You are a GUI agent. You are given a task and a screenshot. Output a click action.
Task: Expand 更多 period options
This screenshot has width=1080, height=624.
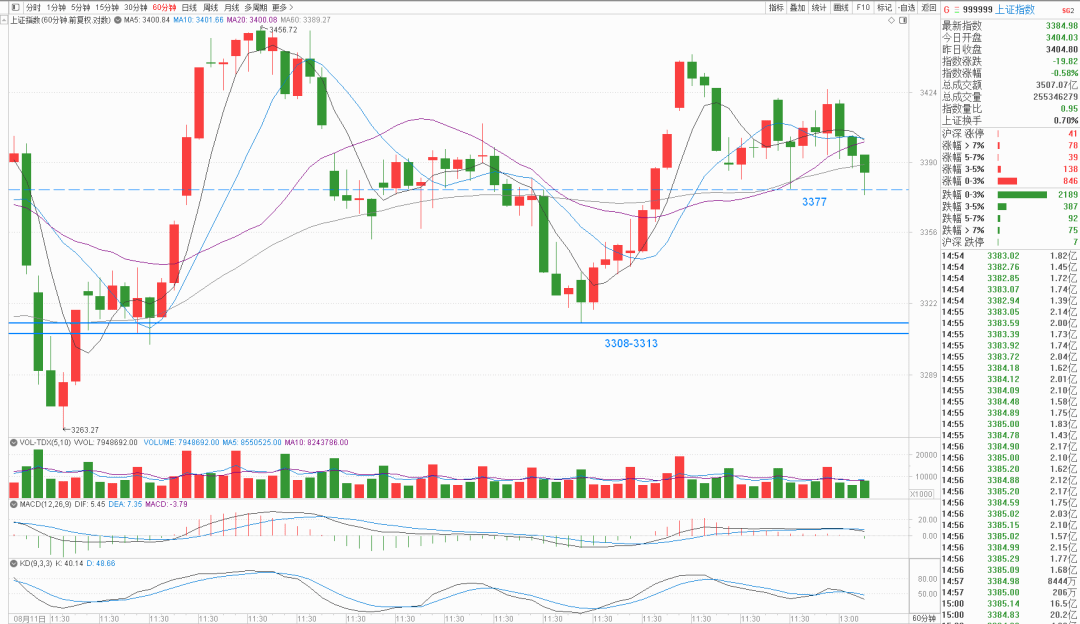(x=282, y=8)
